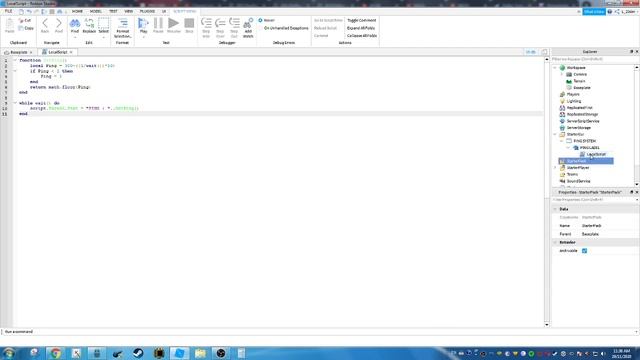Click Step Into debugger icon
Image resolution: width=640 pixels, height=360 pixels.
(206, 28)
